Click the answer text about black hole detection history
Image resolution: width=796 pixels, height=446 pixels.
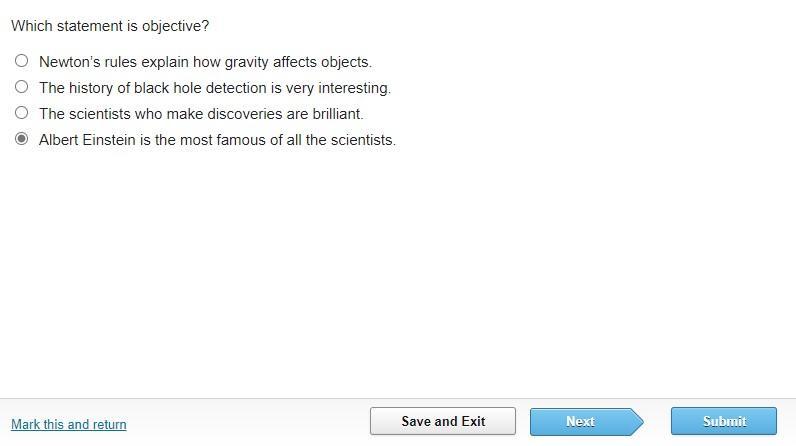pos(214,88)
